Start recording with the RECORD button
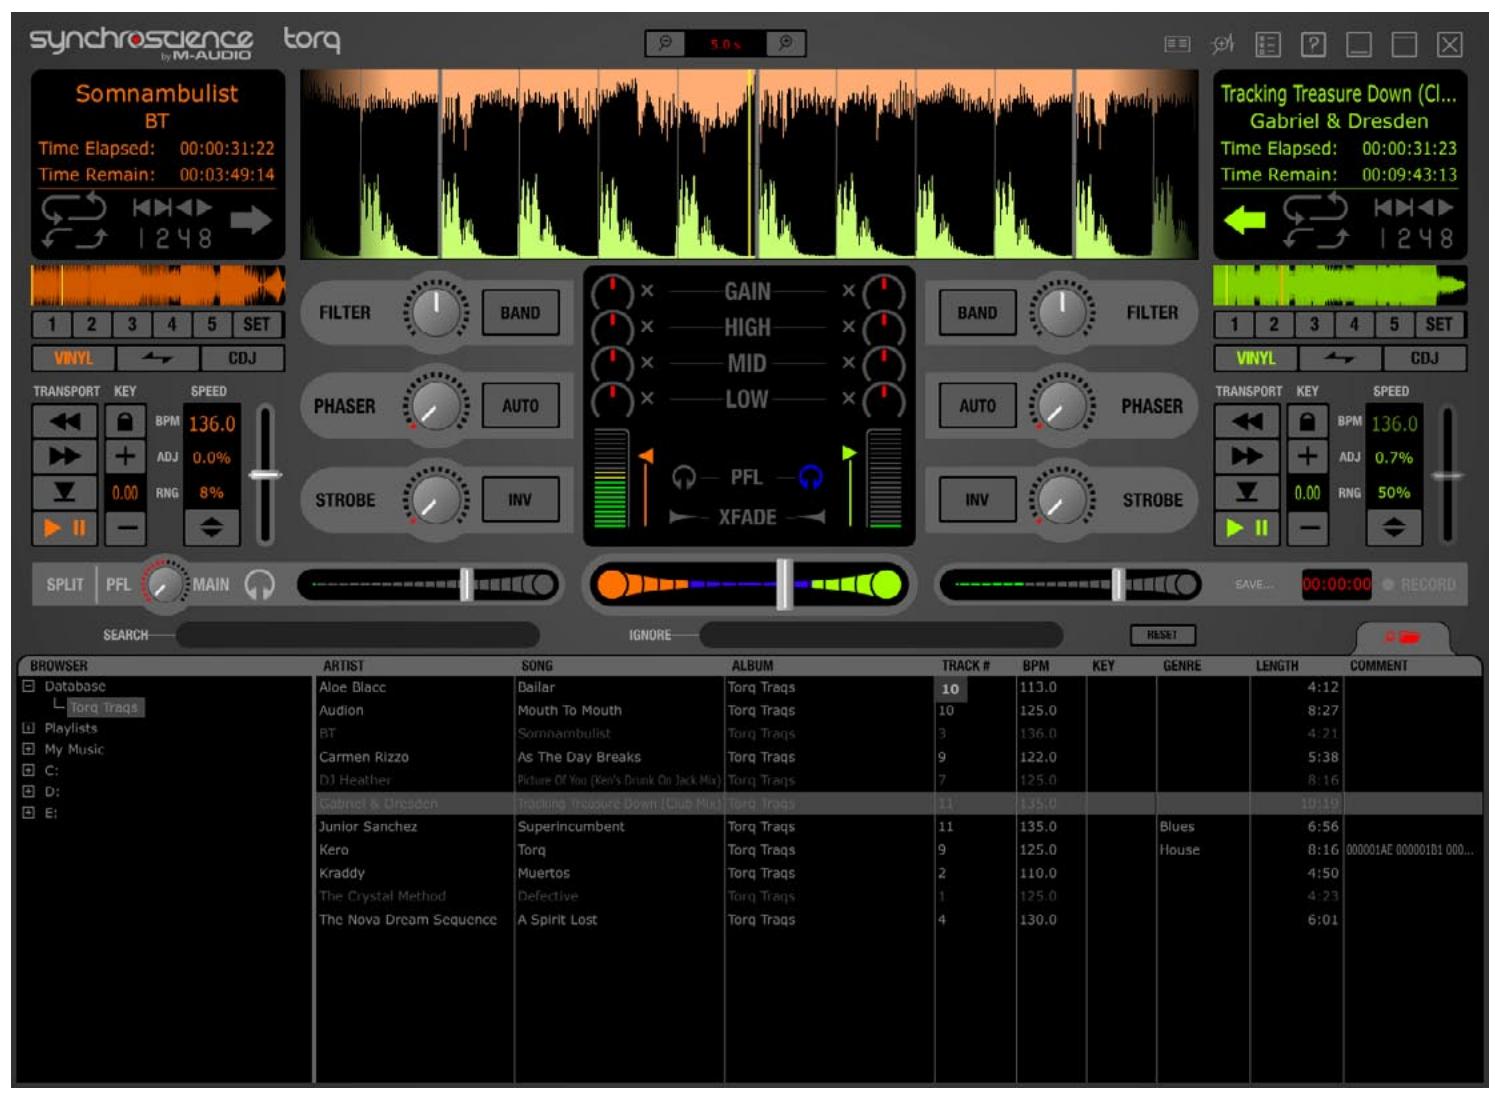 (1419, 584)
